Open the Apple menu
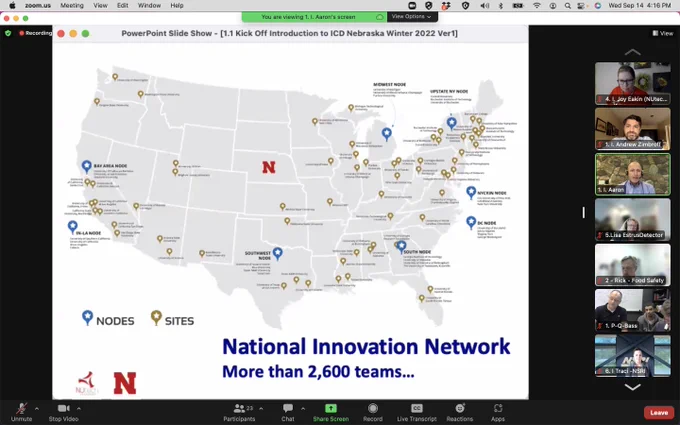The height and width of the screenshot is (425, 680). pos(12,5)
